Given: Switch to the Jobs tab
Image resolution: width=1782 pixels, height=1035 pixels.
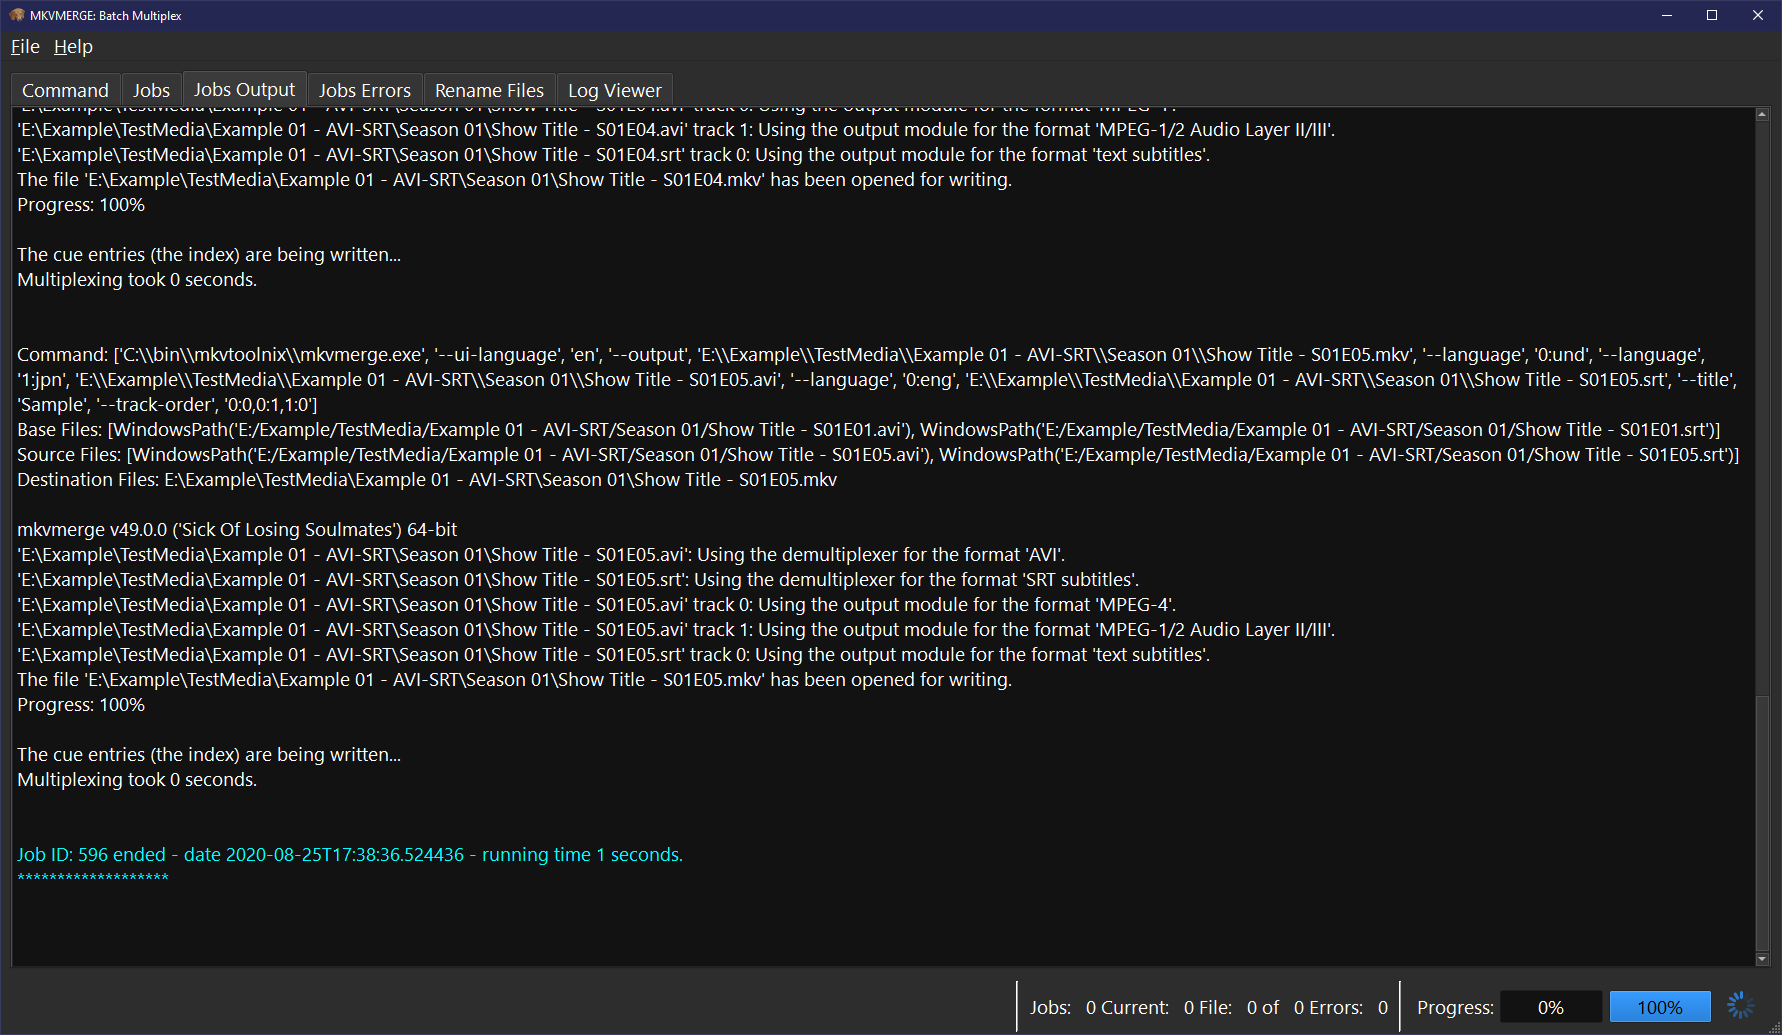Looking at the screenshot, I should coord(151,89).
